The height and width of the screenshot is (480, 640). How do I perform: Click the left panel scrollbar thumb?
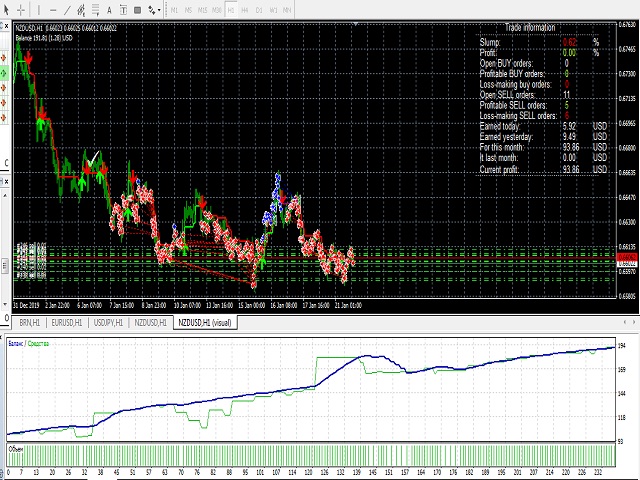5,266
